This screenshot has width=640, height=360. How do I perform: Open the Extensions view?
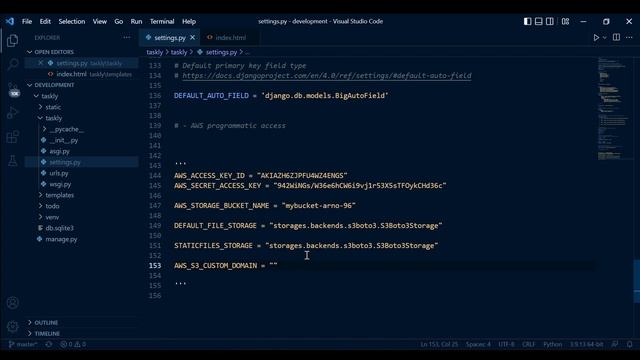[13, 137]
